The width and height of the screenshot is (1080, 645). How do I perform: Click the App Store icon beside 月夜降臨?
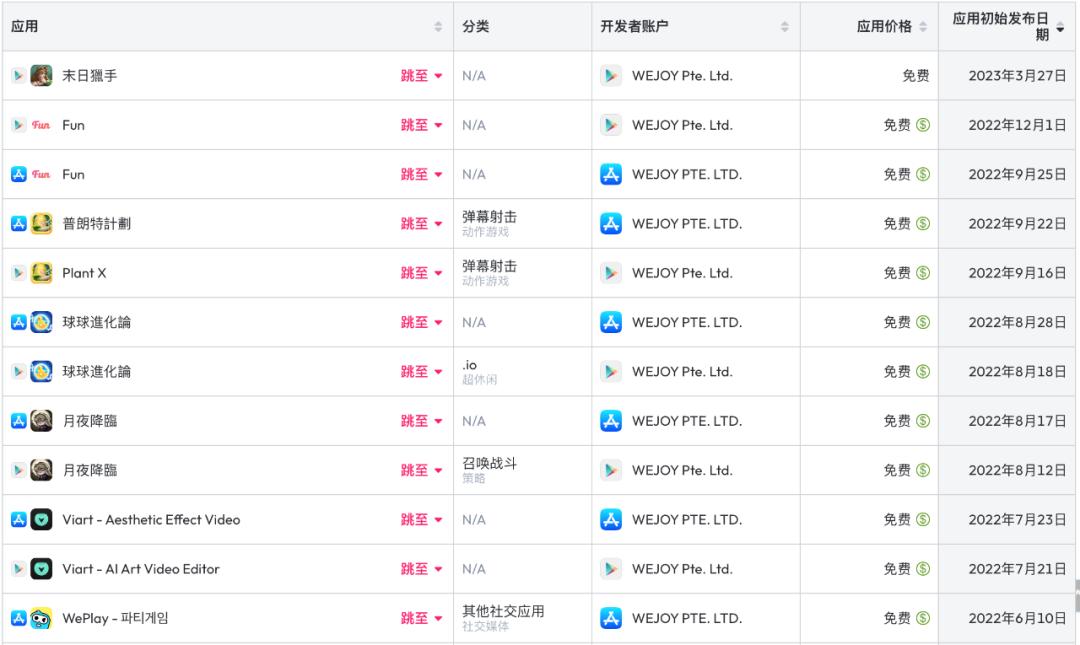click(20, 420)
